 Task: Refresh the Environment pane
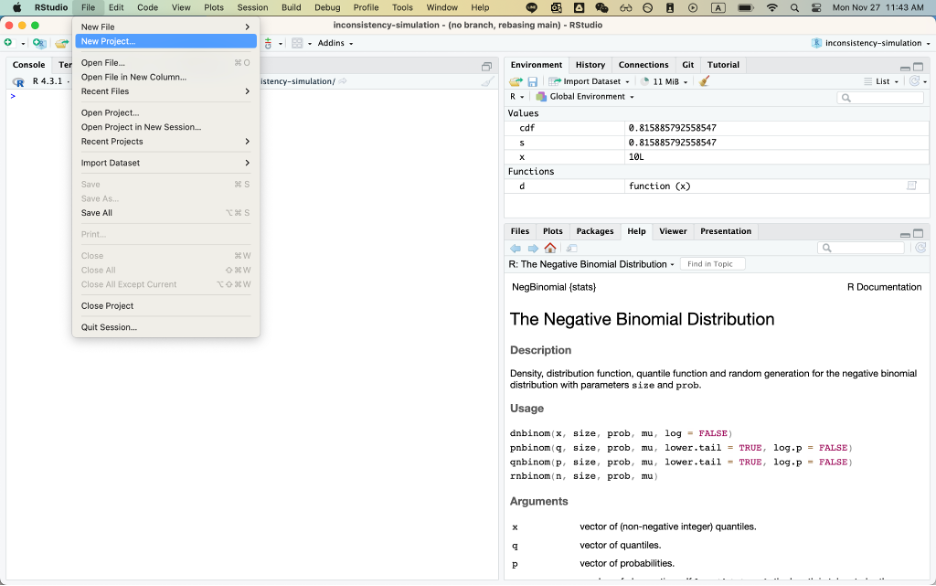tap(915, 81)
